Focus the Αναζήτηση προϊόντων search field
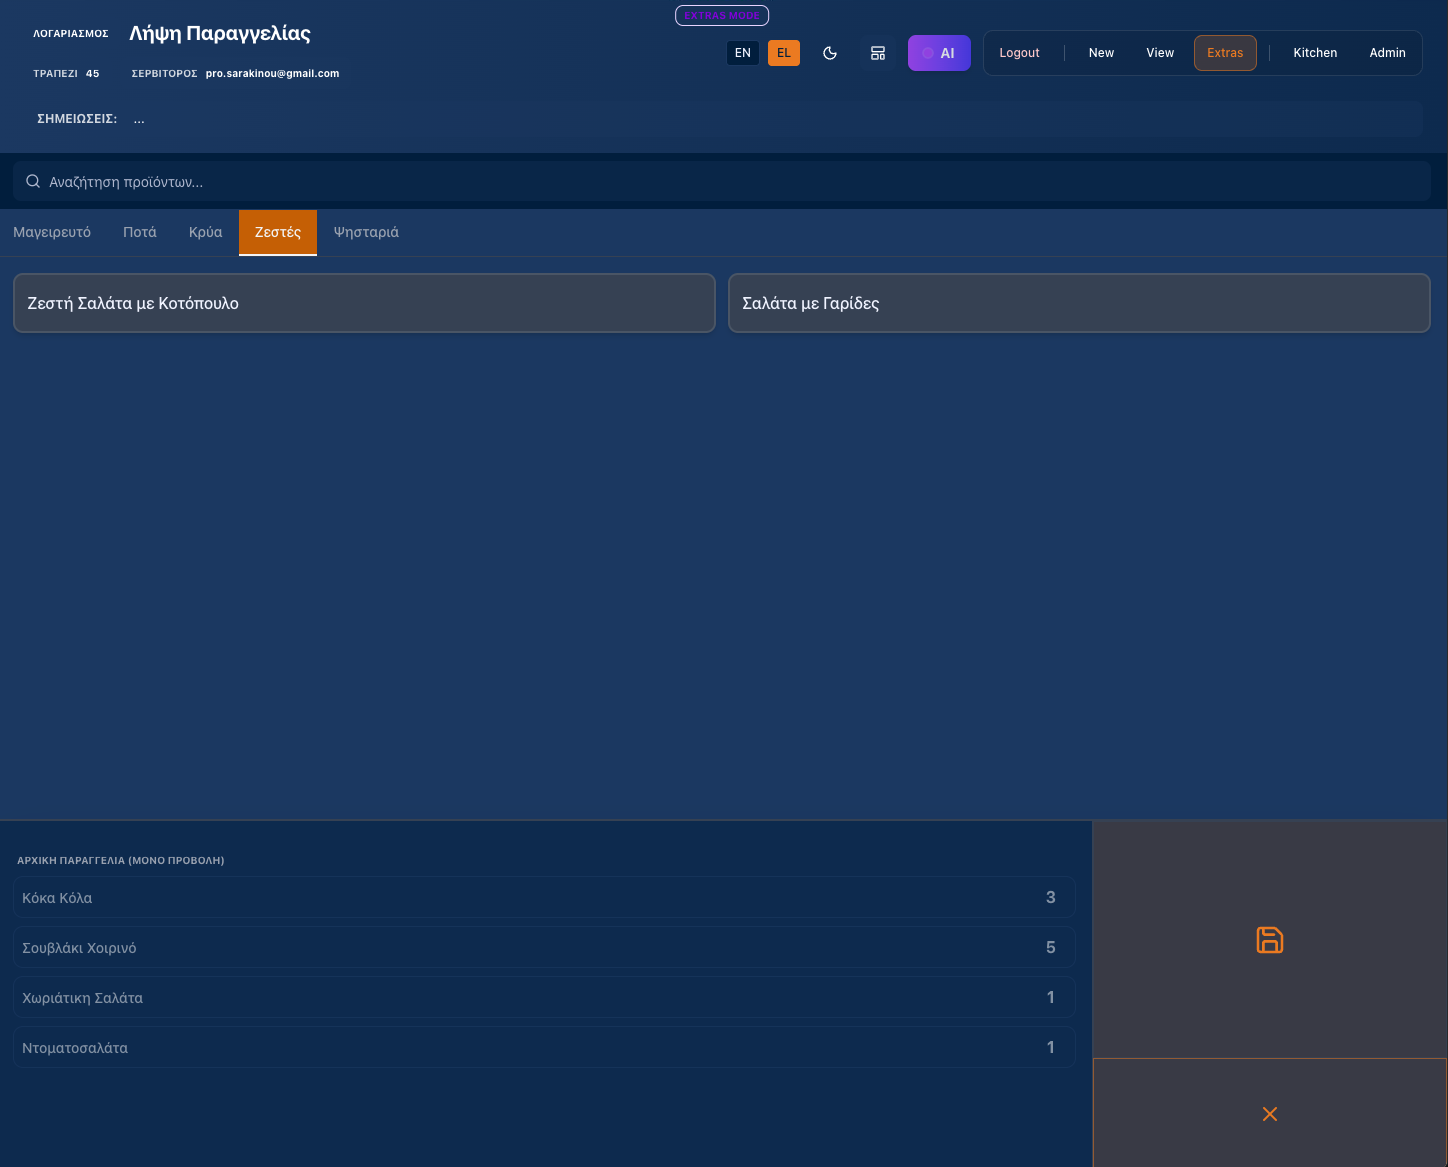Viewport: 1448px width, 1167px height. (x=722, y=181)
